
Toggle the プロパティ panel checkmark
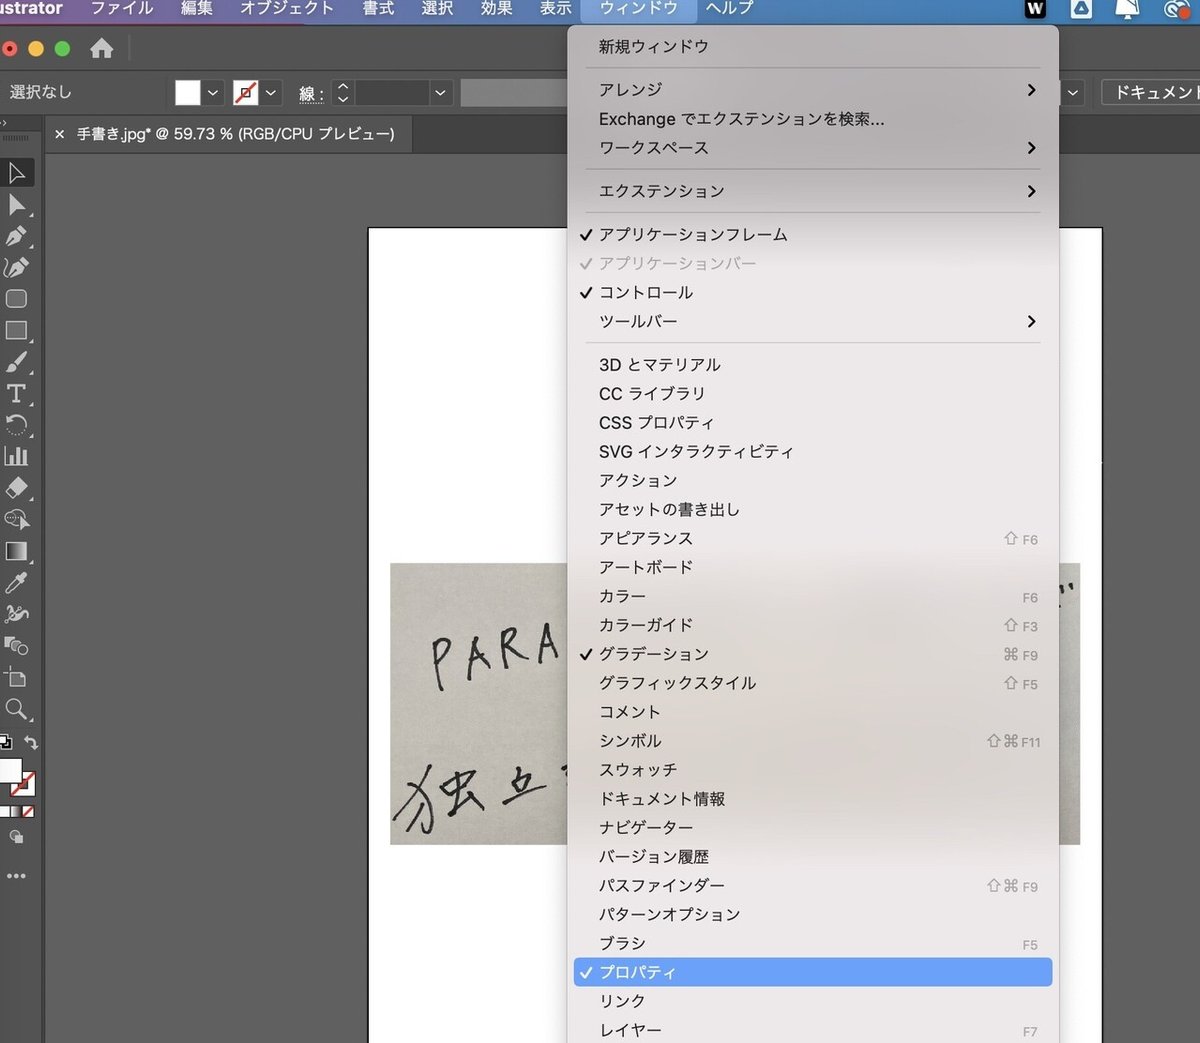tap(637, 972)
